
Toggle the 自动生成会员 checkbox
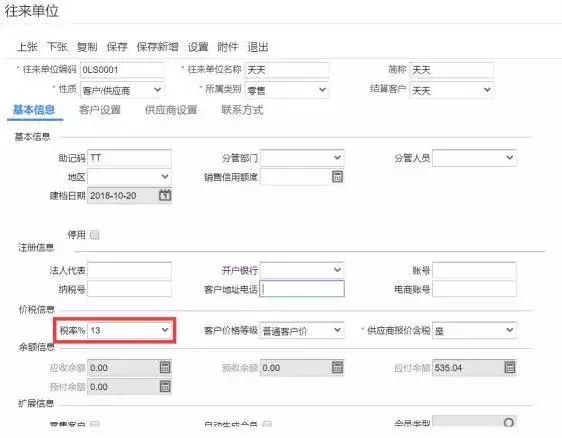pos(267,425)
